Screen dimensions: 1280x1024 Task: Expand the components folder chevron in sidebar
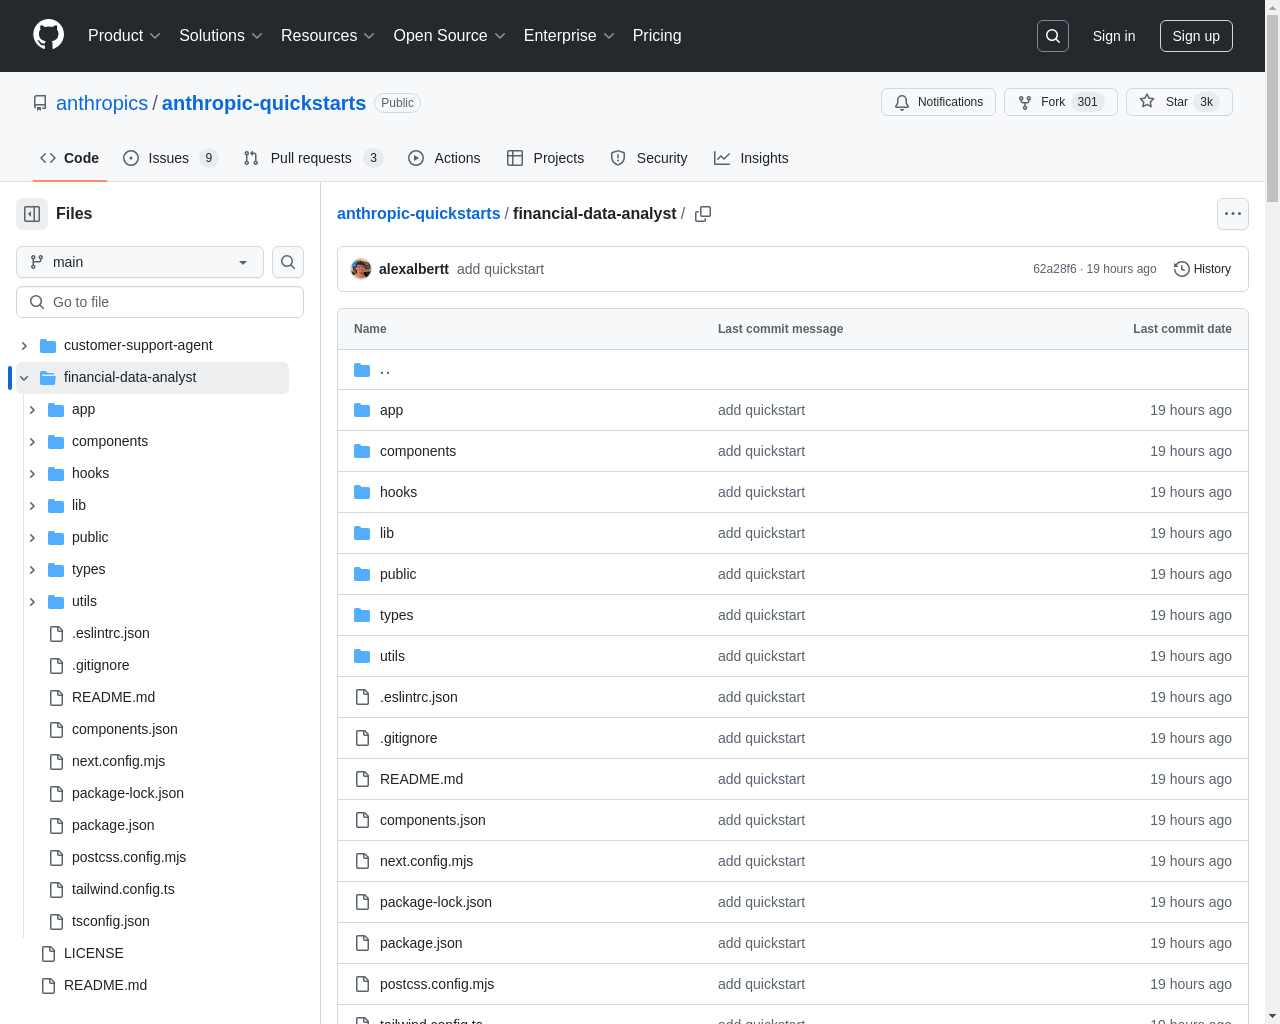click(32, 441)
